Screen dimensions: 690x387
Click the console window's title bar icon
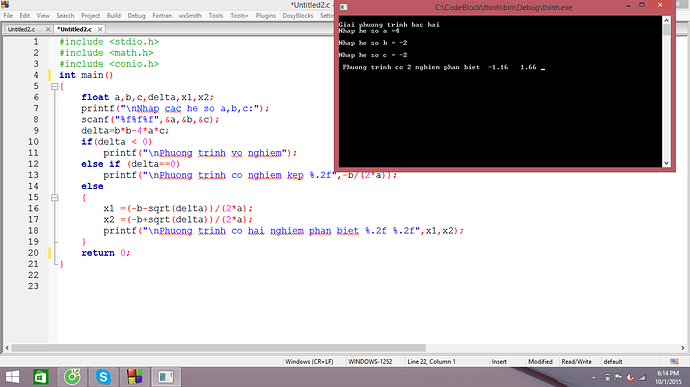click(x=344, y=7)
